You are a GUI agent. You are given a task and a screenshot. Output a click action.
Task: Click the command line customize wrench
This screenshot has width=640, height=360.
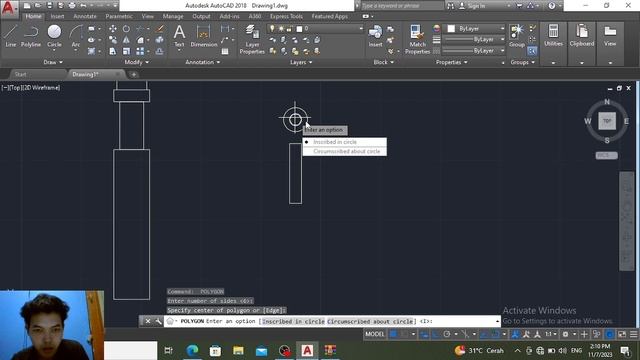pyautogui.click(x=158, y=321)
